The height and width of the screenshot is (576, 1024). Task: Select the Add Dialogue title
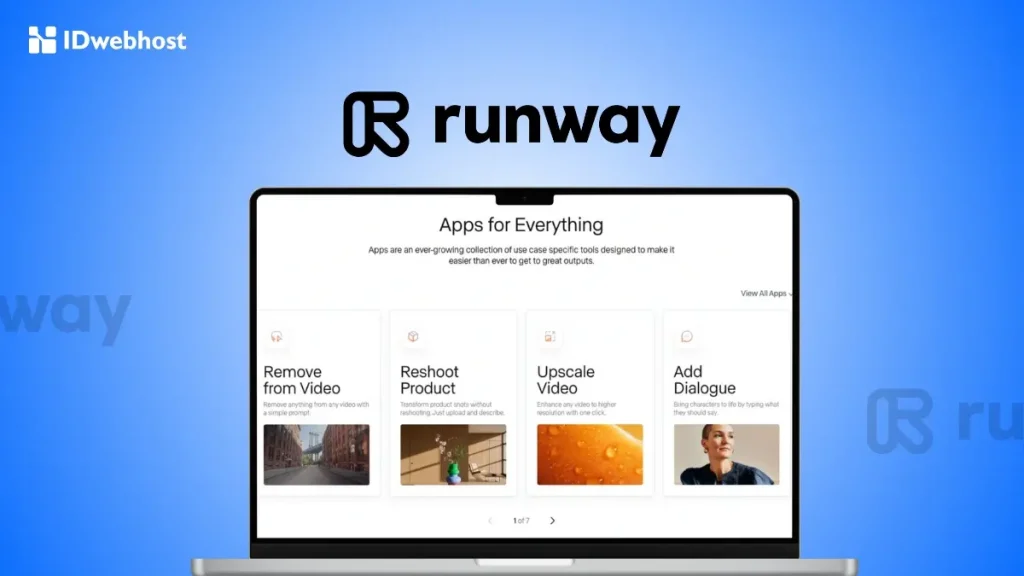coord(704,380)
